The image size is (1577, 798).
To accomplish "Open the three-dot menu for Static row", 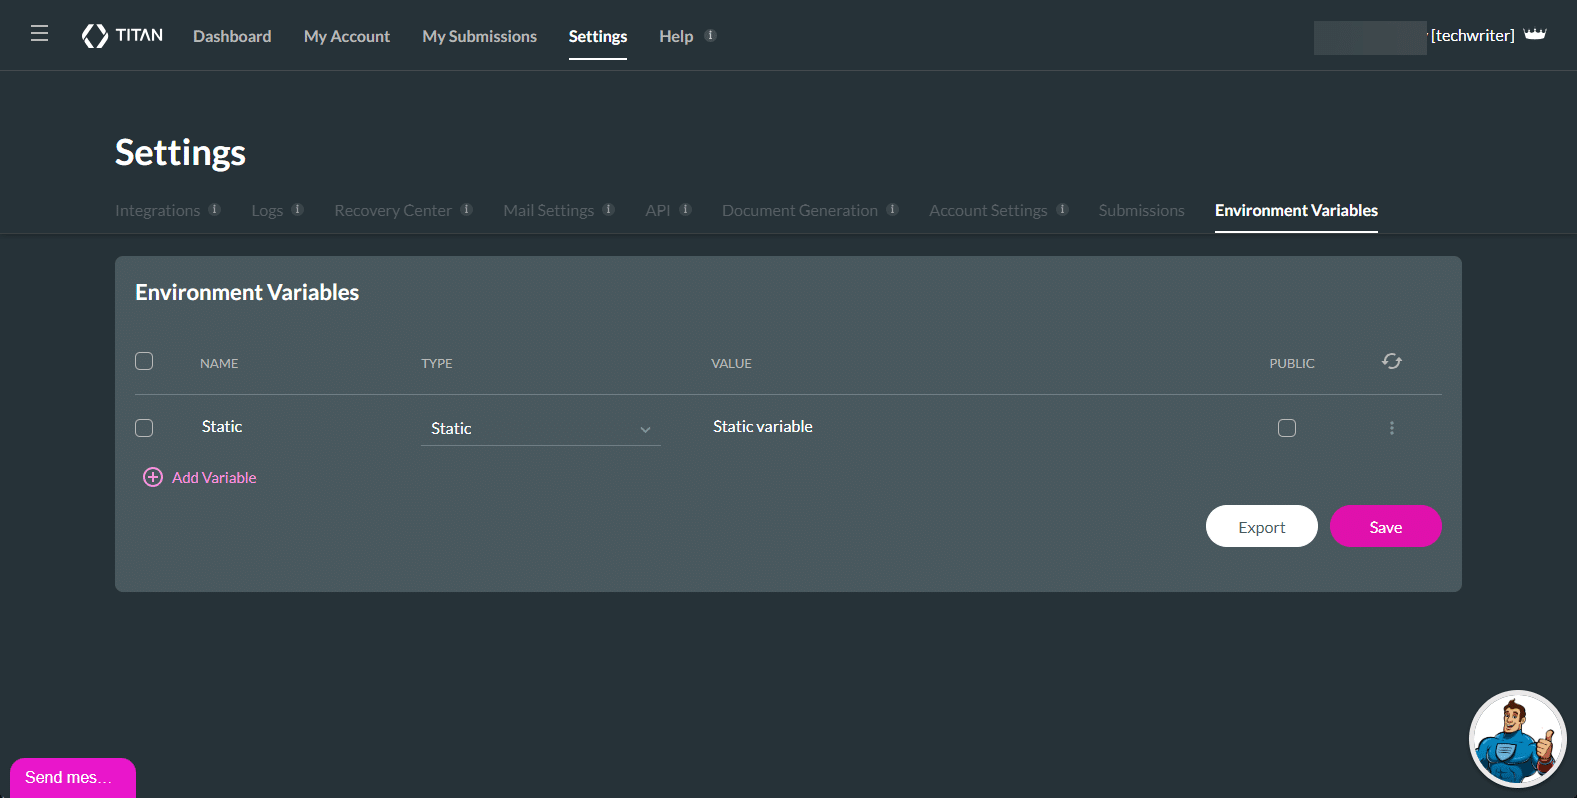I will [1391, 428].
